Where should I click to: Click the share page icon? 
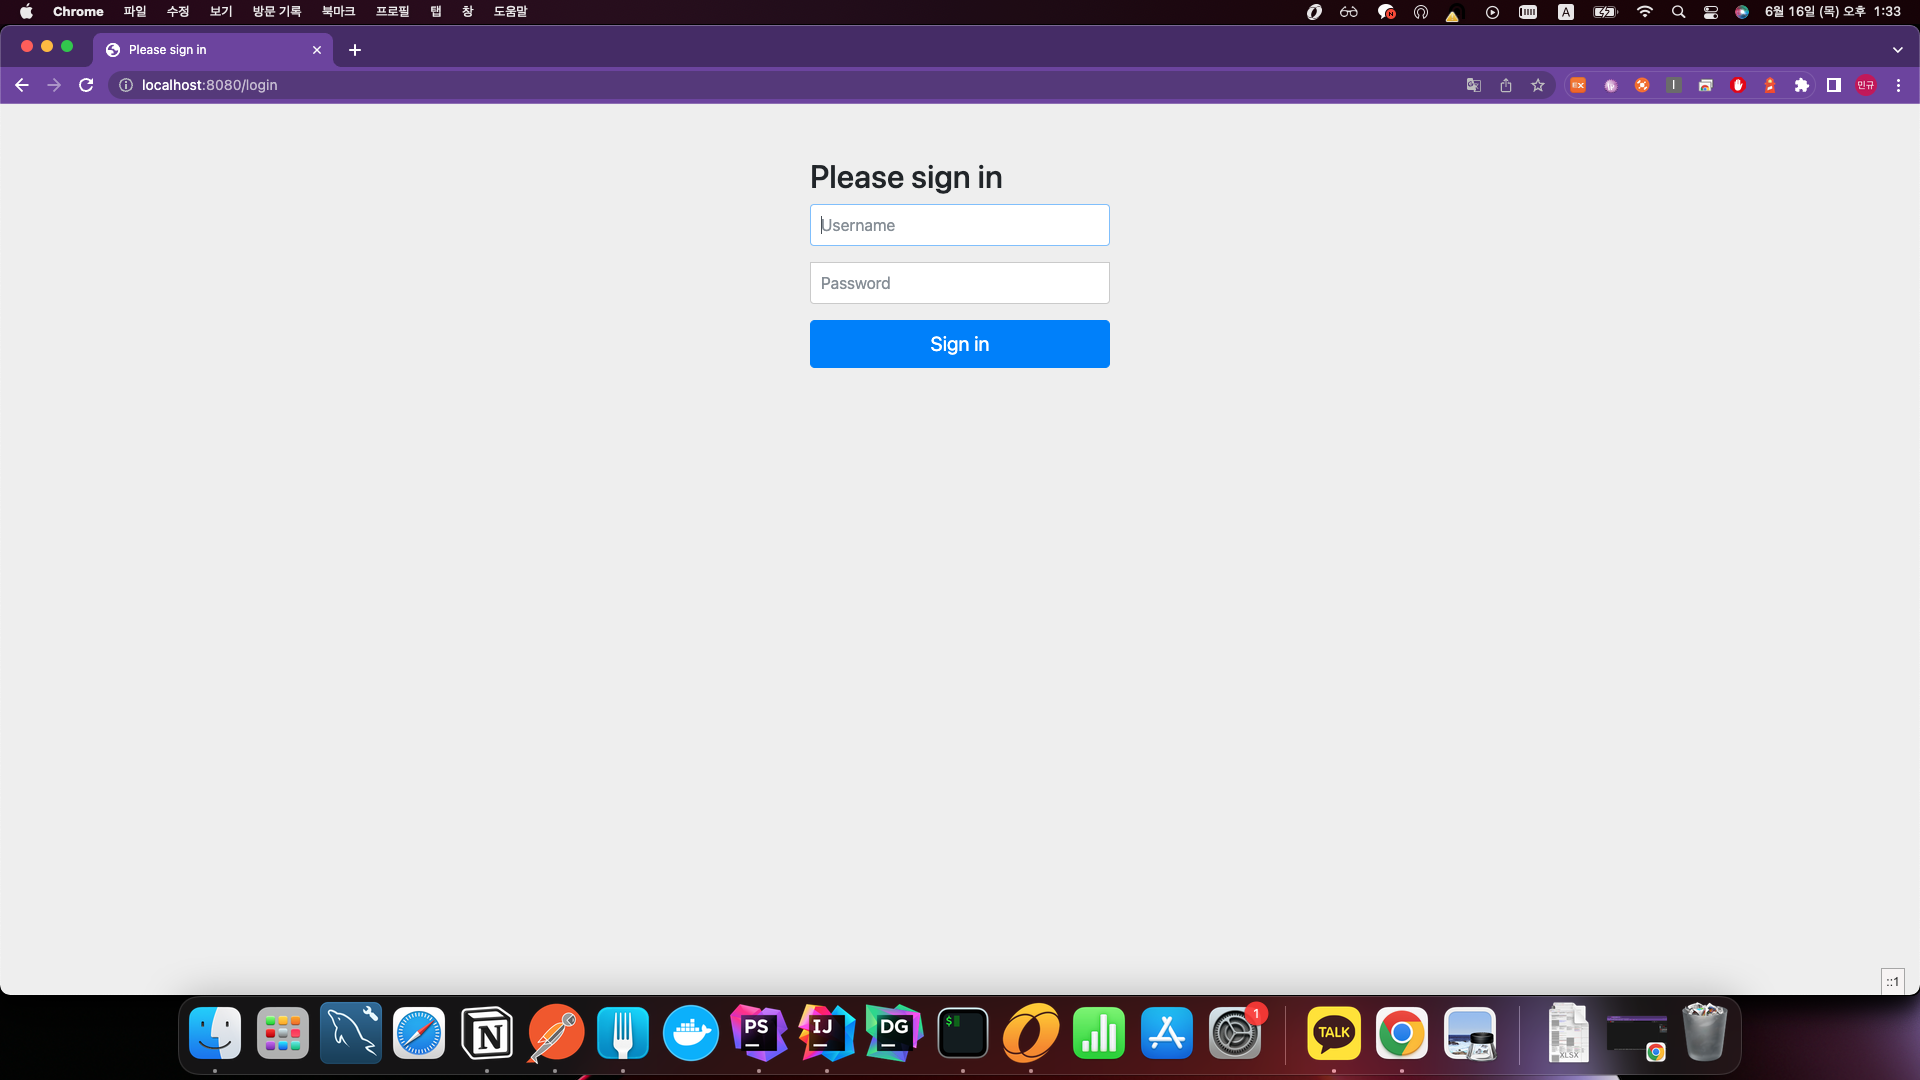[1506, 85]
